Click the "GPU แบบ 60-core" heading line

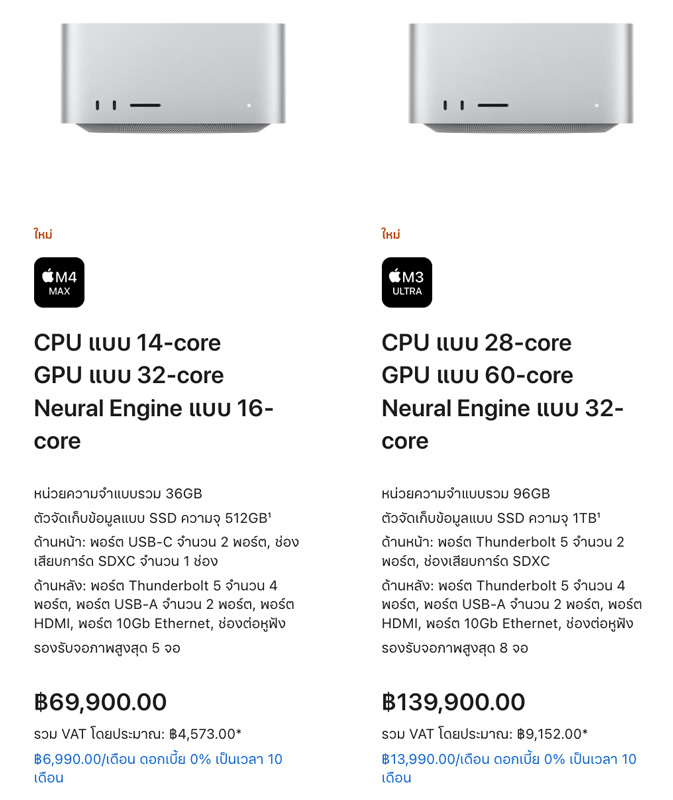tap(478, 376)
